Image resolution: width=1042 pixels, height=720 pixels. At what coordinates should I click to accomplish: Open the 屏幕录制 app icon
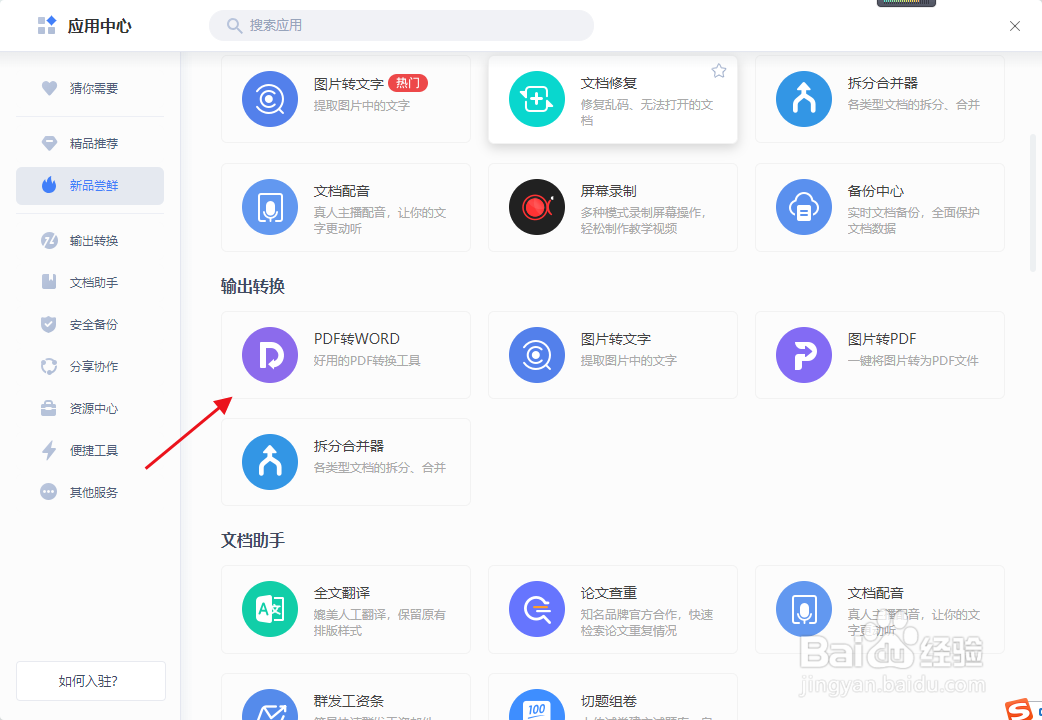537,207
